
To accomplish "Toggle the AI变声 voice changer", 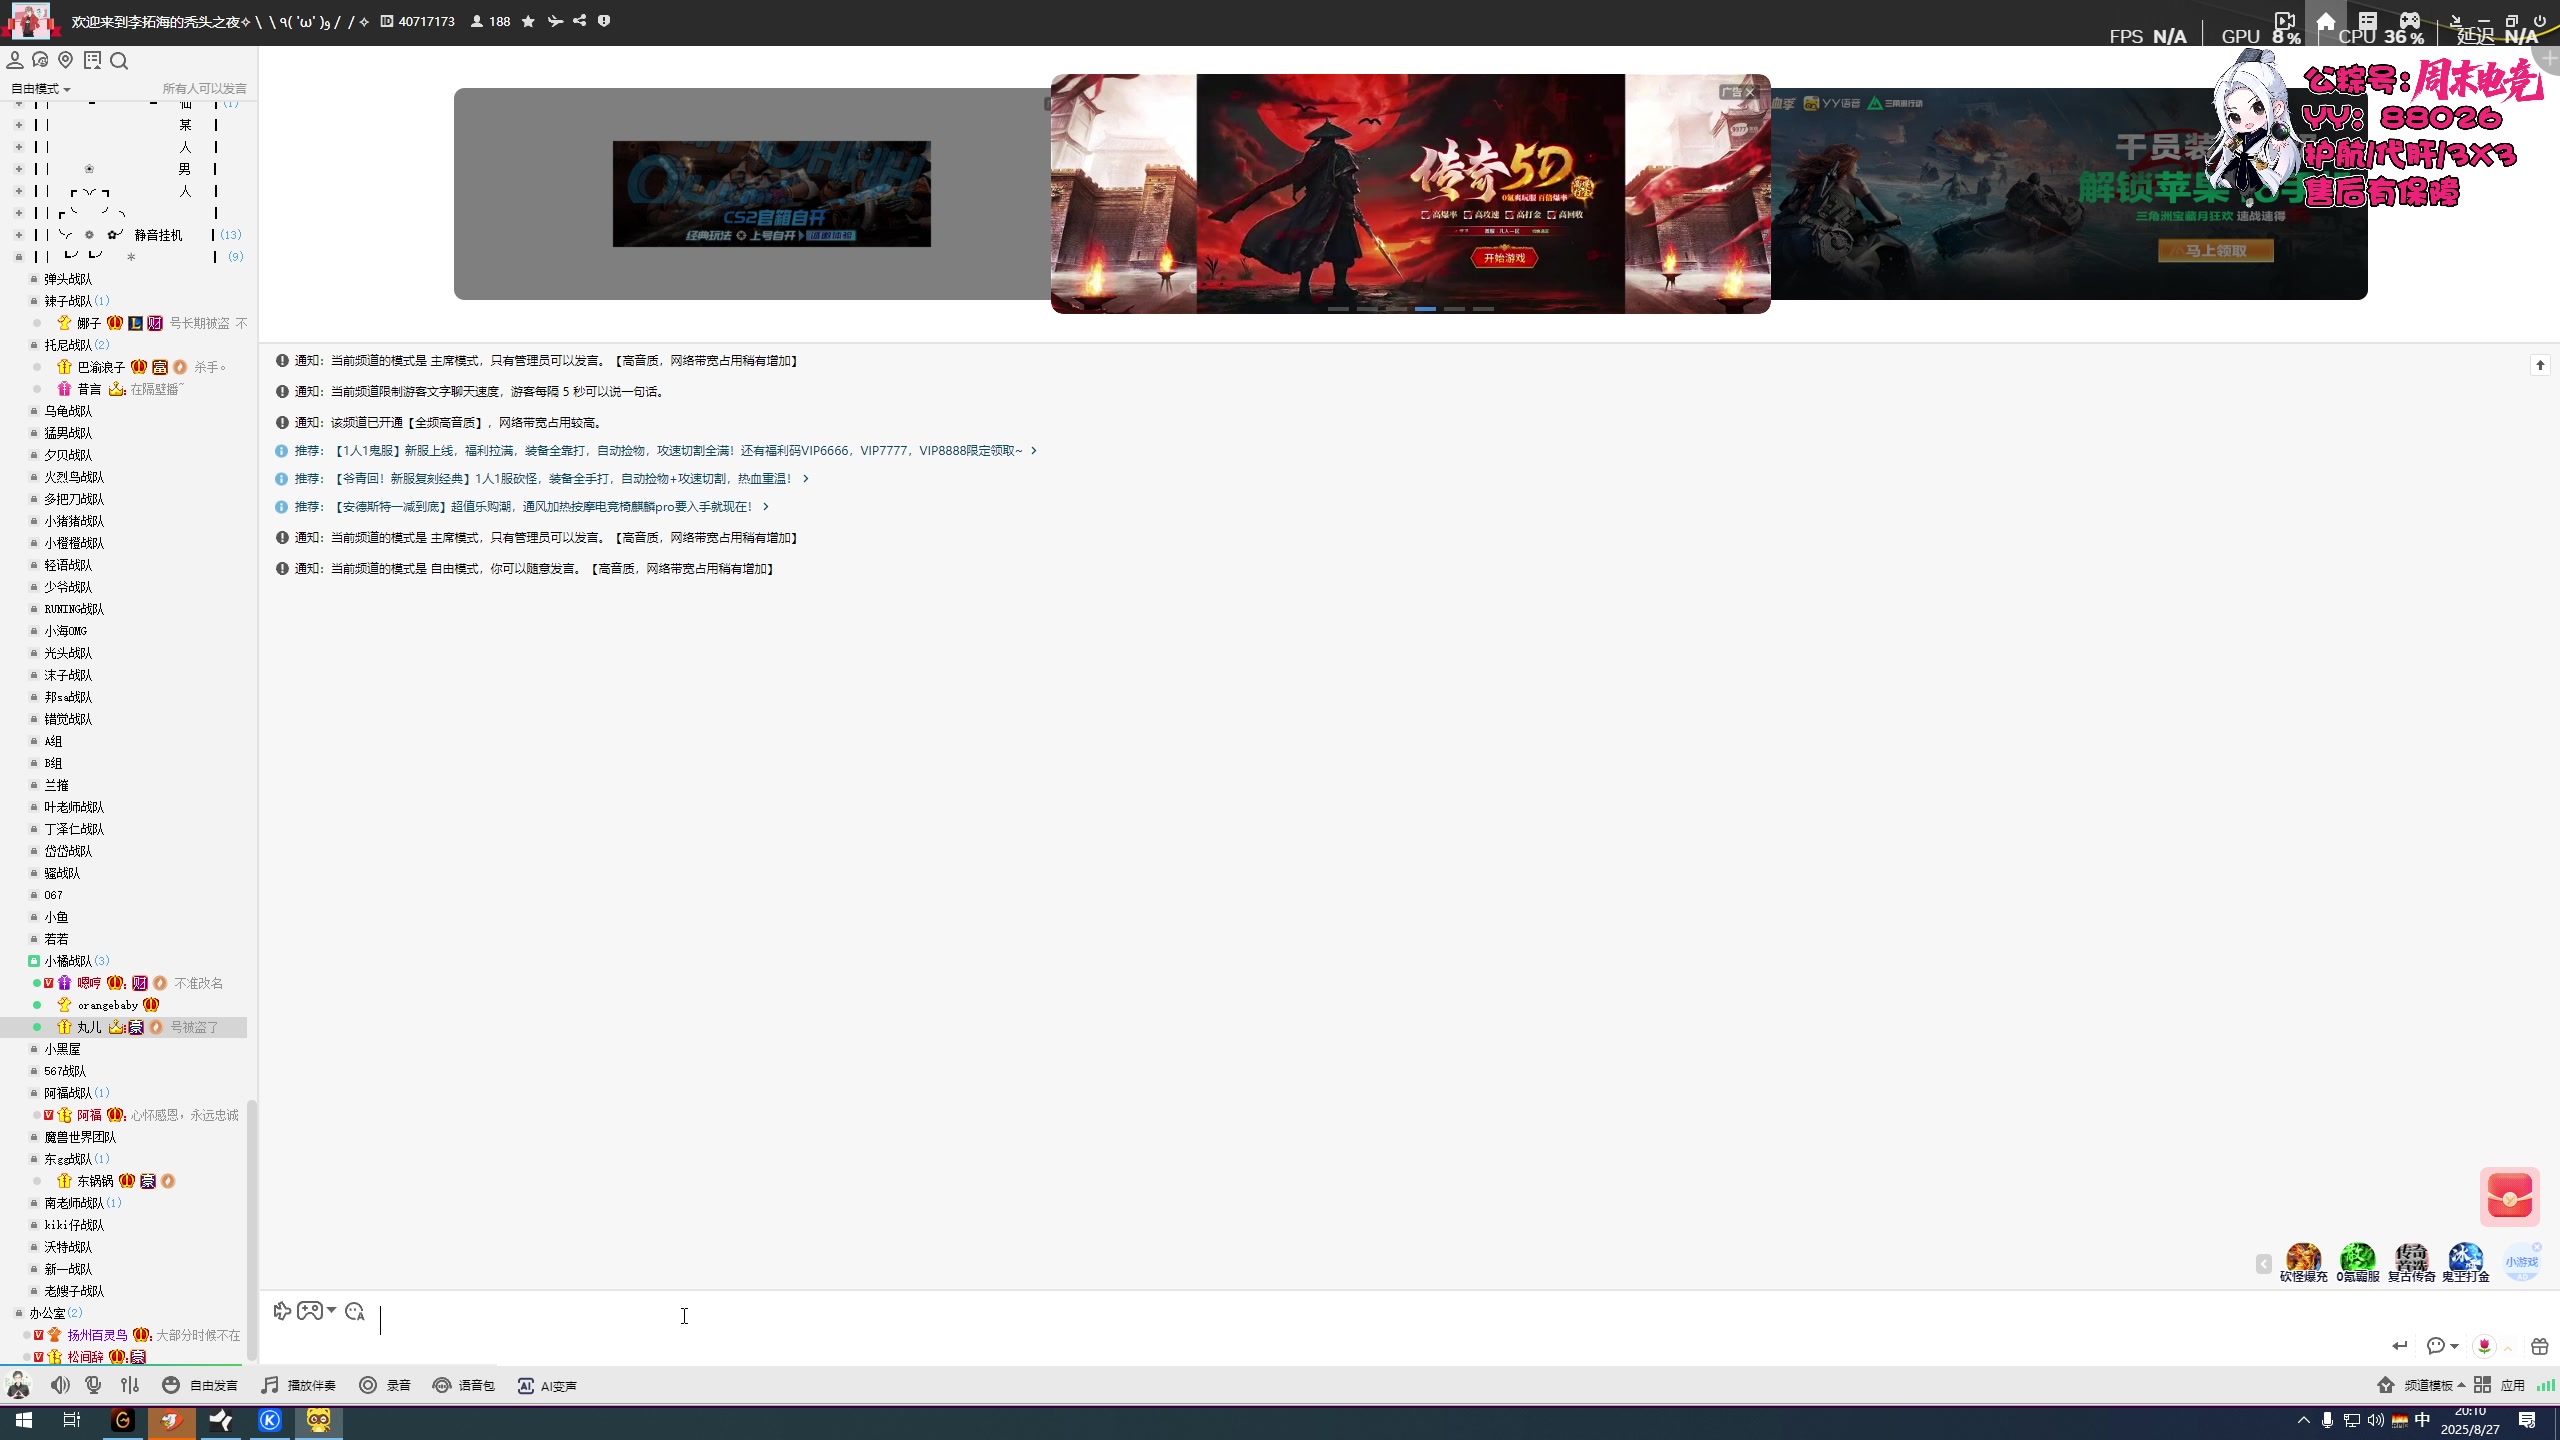I will [547, 1385].
